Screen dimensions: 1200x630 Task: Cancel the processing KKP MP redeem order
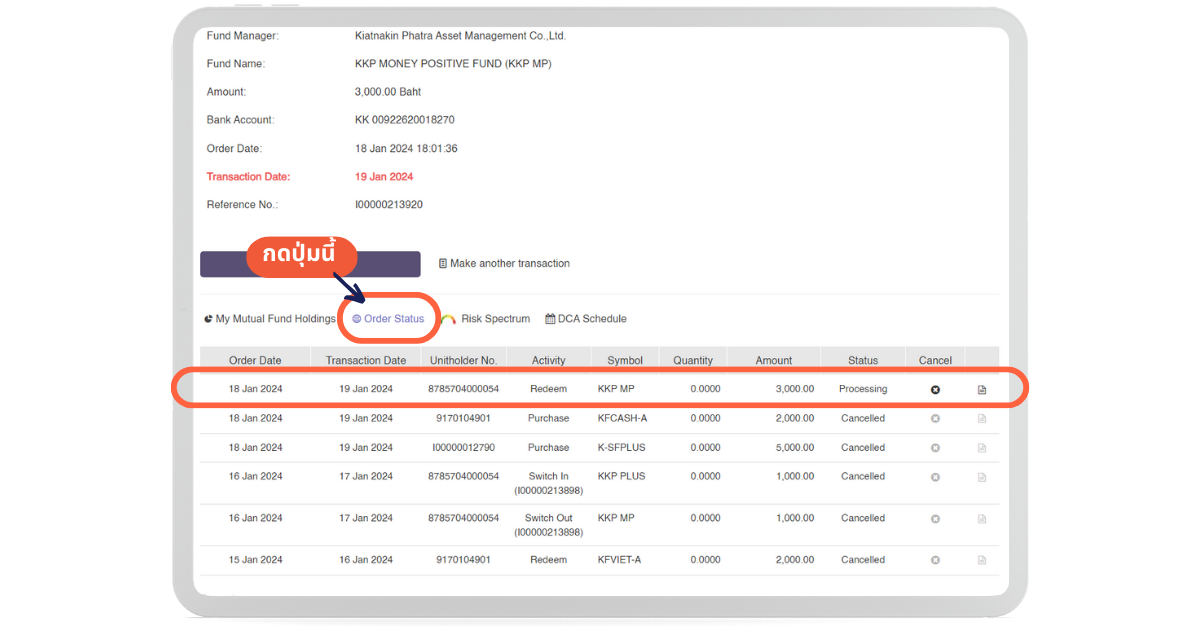[935, 390]
